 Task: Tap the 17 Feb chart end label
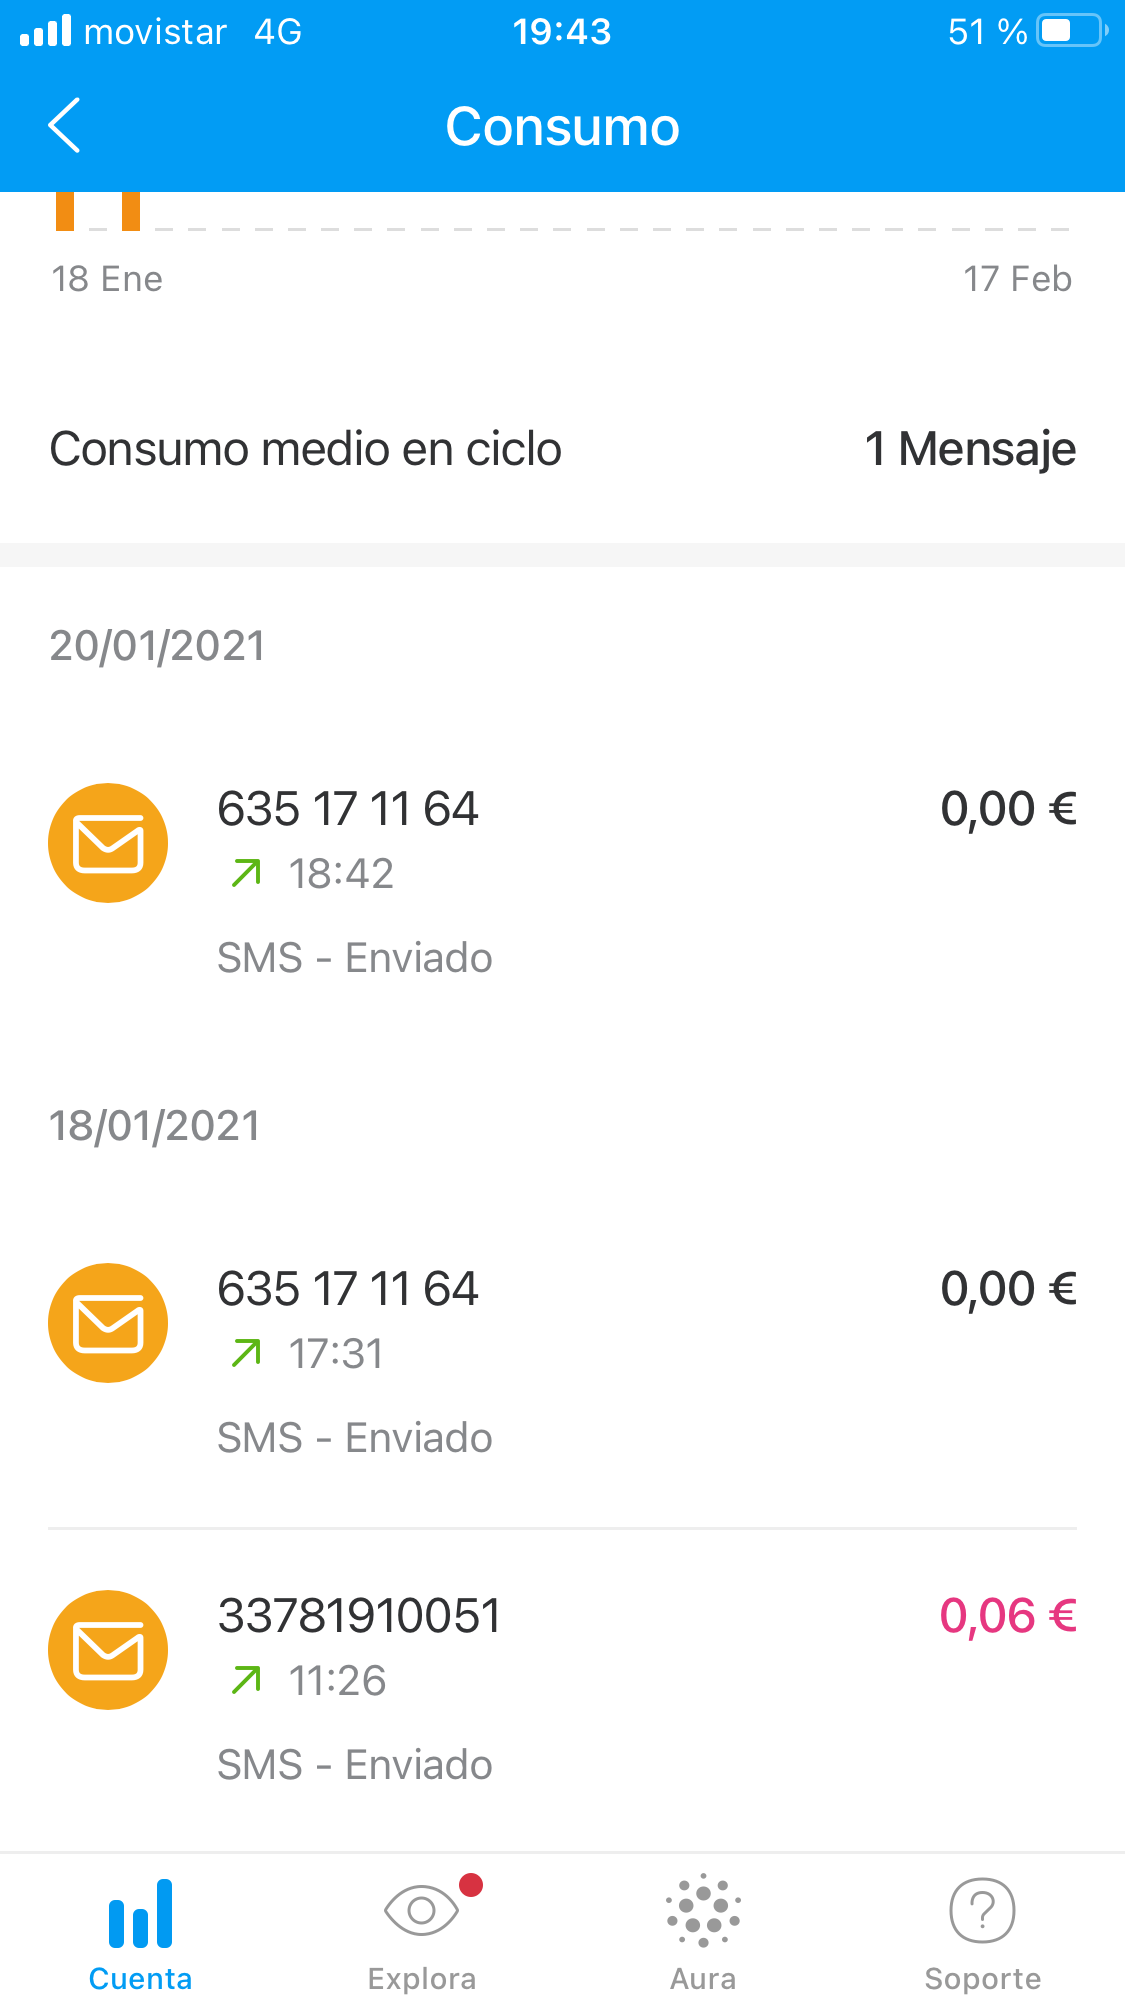point(1017,279)
